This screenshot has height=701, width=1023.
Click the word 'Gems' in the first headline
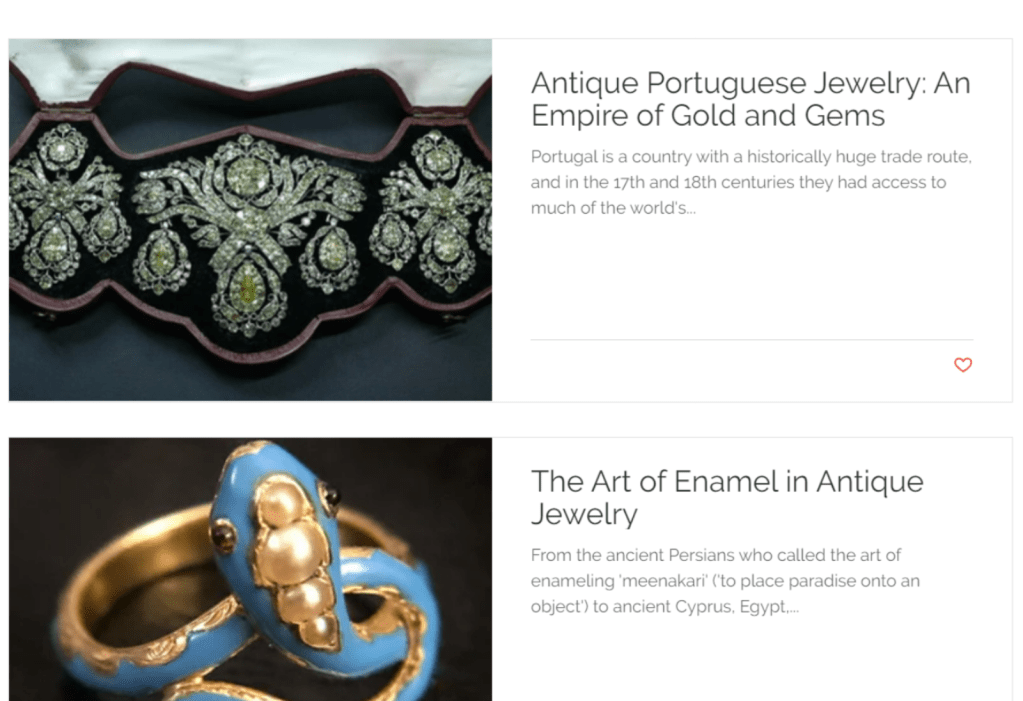844,116
